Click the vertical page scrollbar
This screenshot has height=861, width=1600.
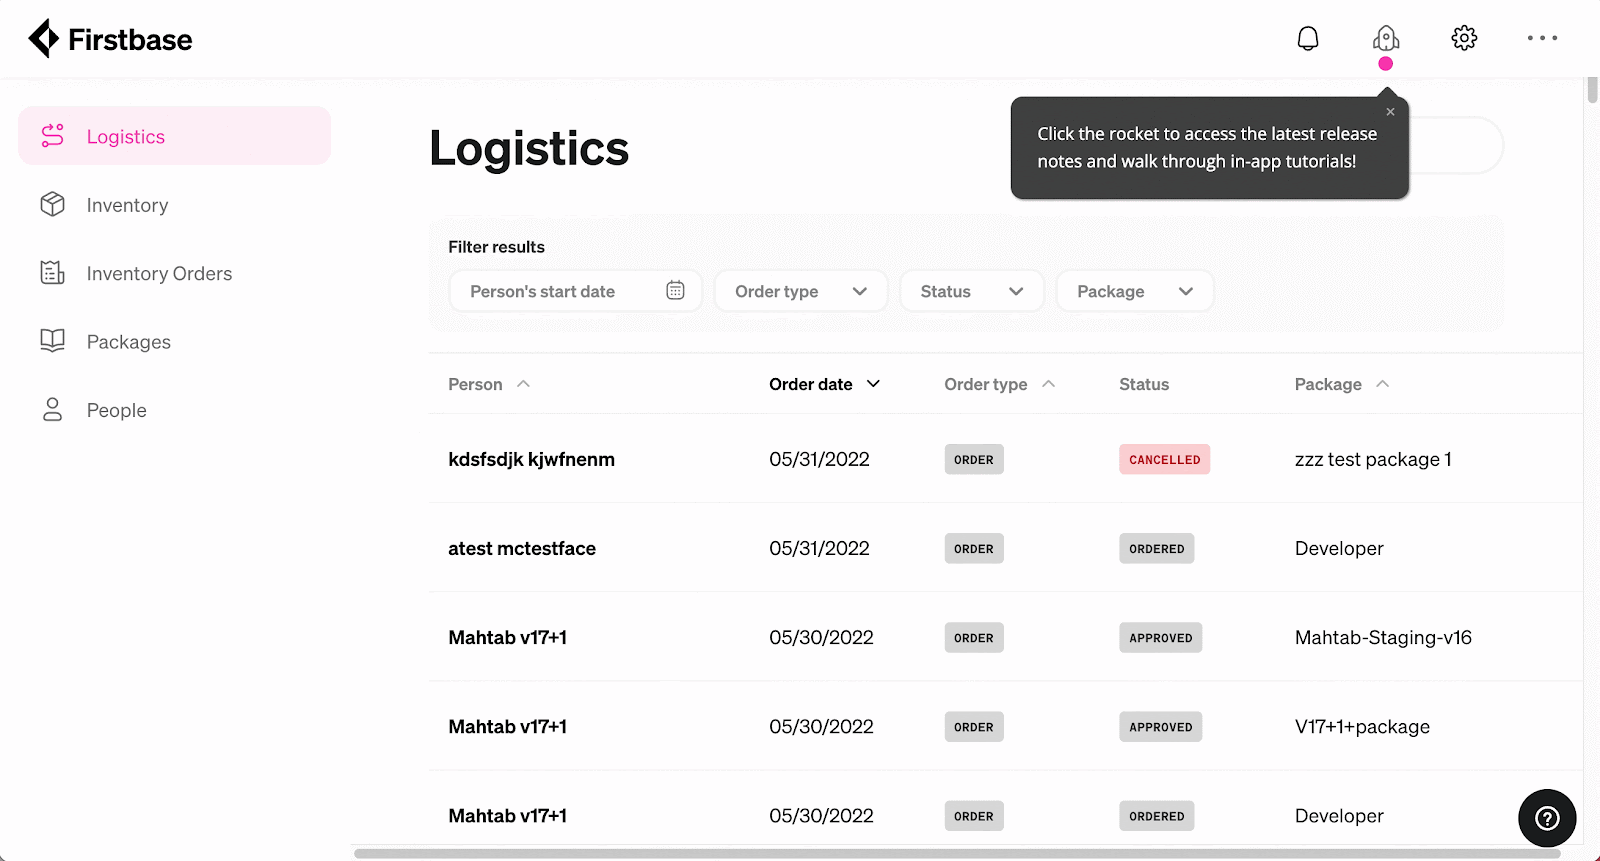click(1592, 90)
